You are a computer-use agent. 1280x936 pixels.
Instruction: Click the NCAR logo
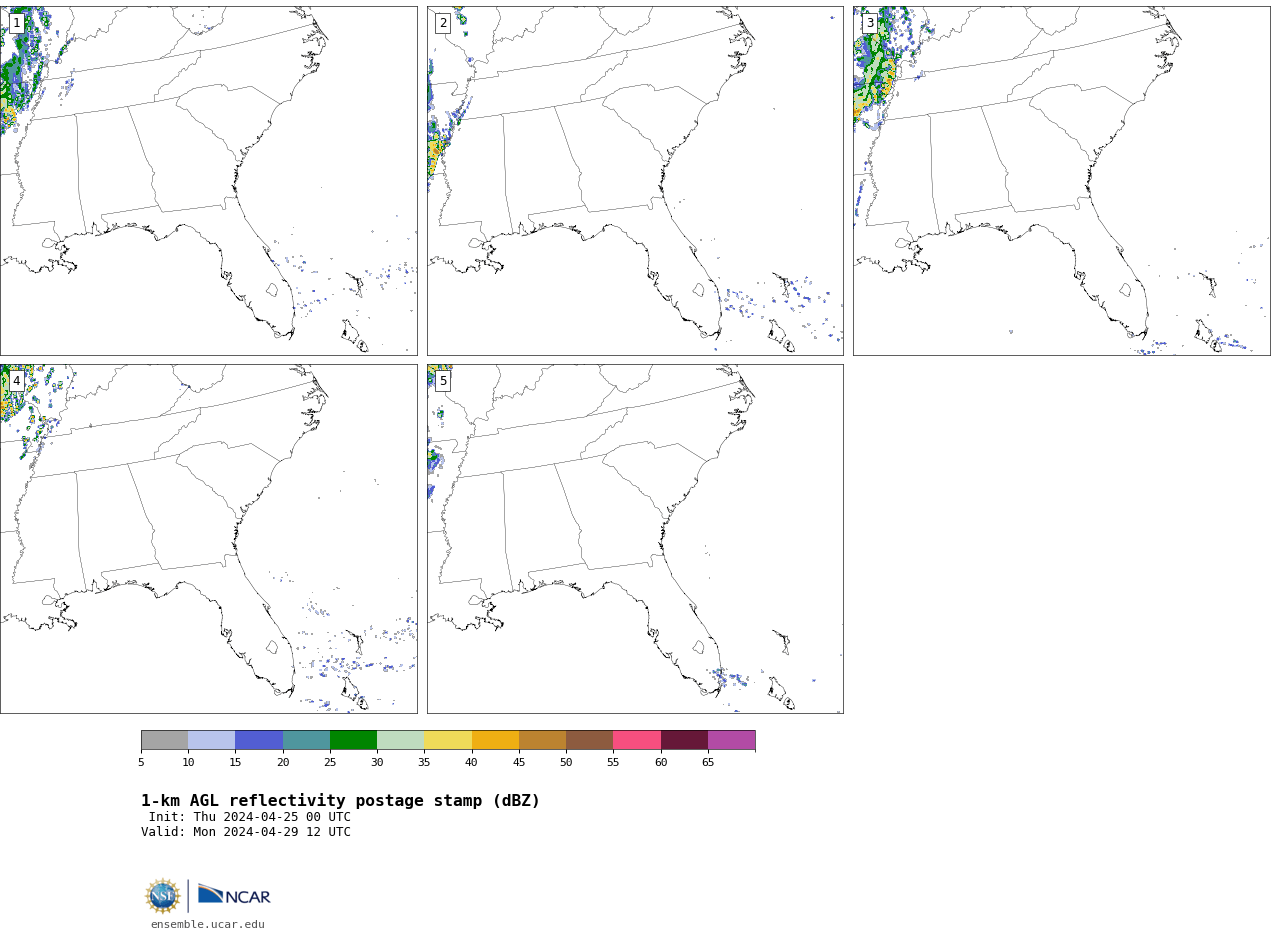point(234,895)
